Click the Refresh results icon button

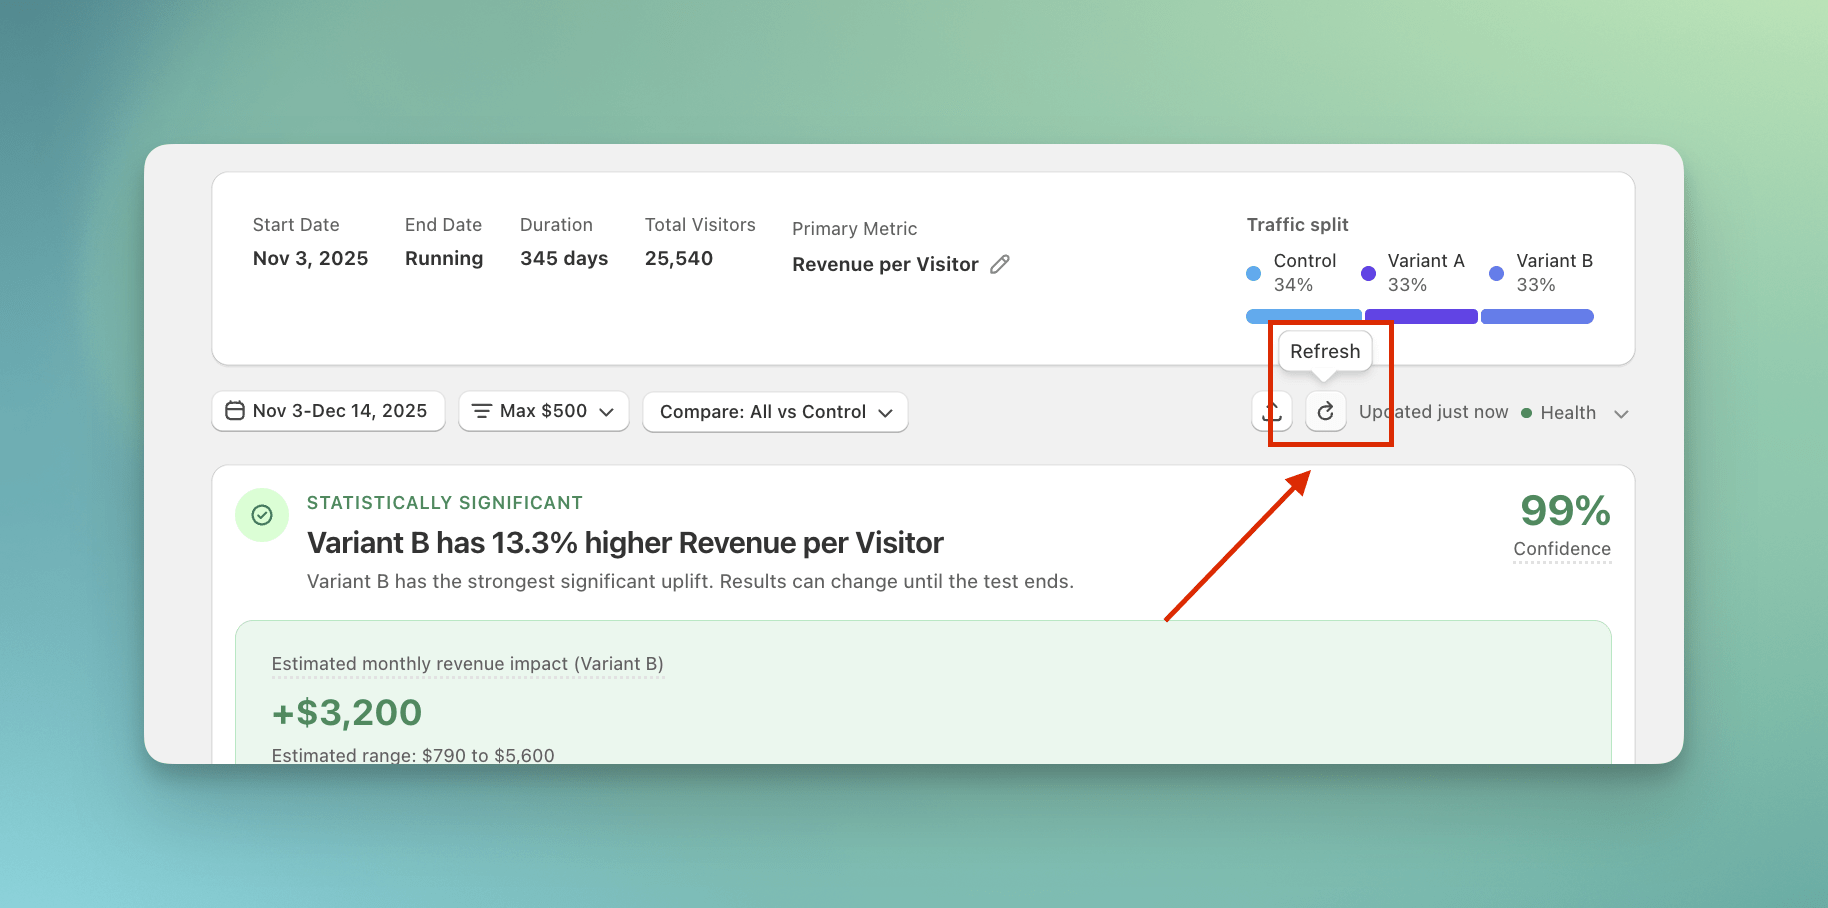(1325, 412)
